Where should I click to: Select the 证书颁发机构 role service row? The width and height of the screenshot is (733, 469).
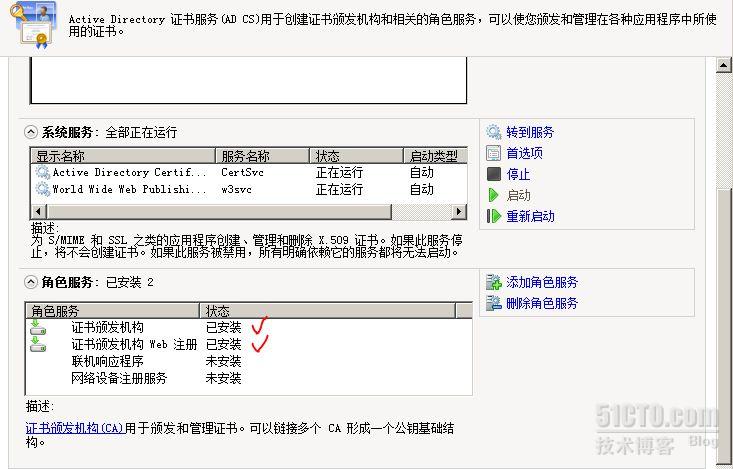(x=249, y=327)
